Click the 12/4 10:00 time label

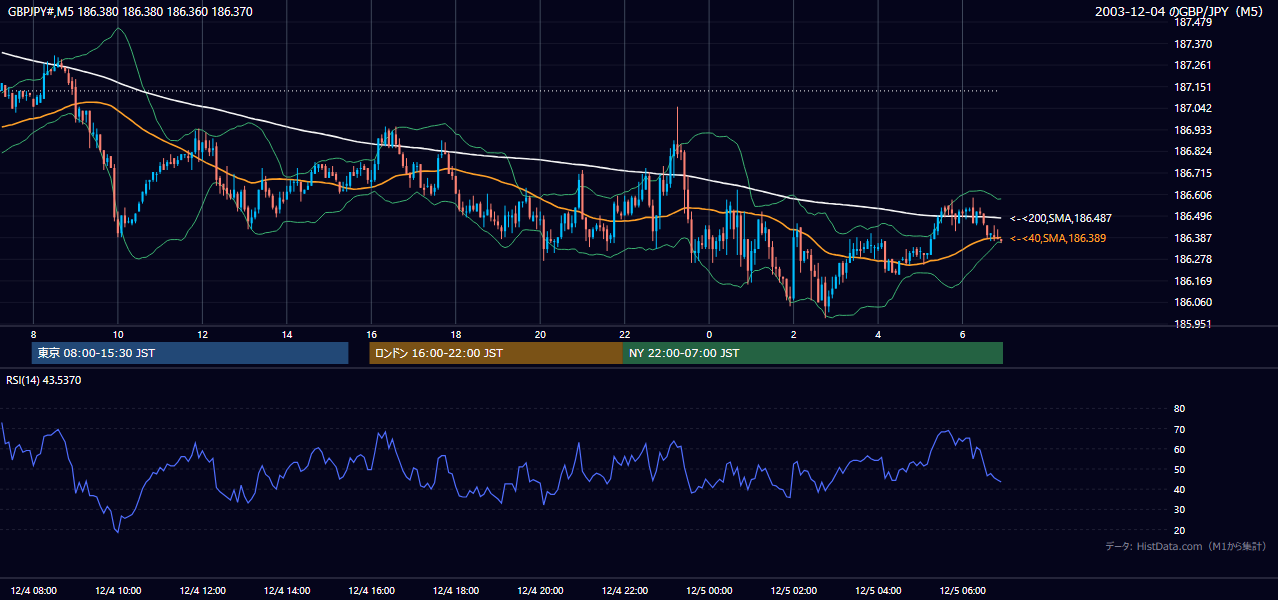(118, 590)
